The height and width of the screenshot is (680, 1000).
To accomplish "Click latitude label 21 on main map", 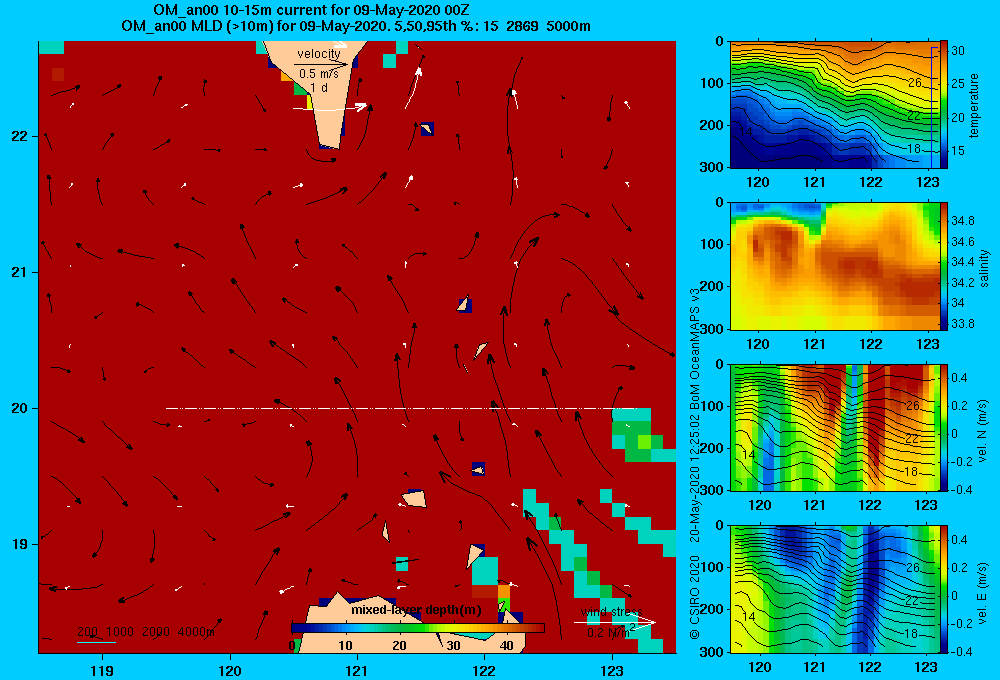I will point(20,272).
